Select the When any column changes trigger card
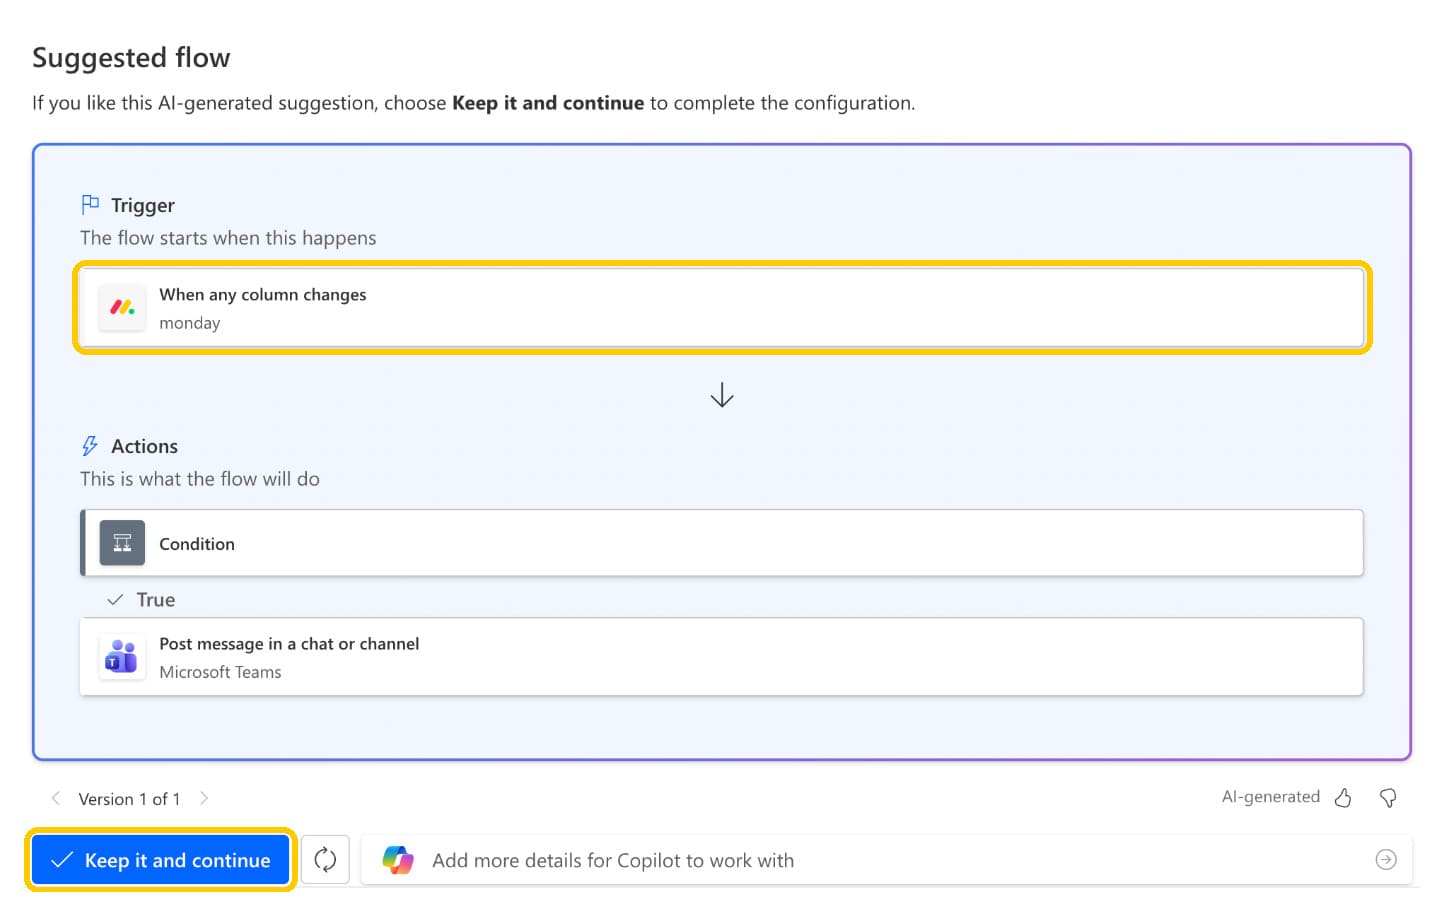The image size is (1444, 916). tap(722, 308)
